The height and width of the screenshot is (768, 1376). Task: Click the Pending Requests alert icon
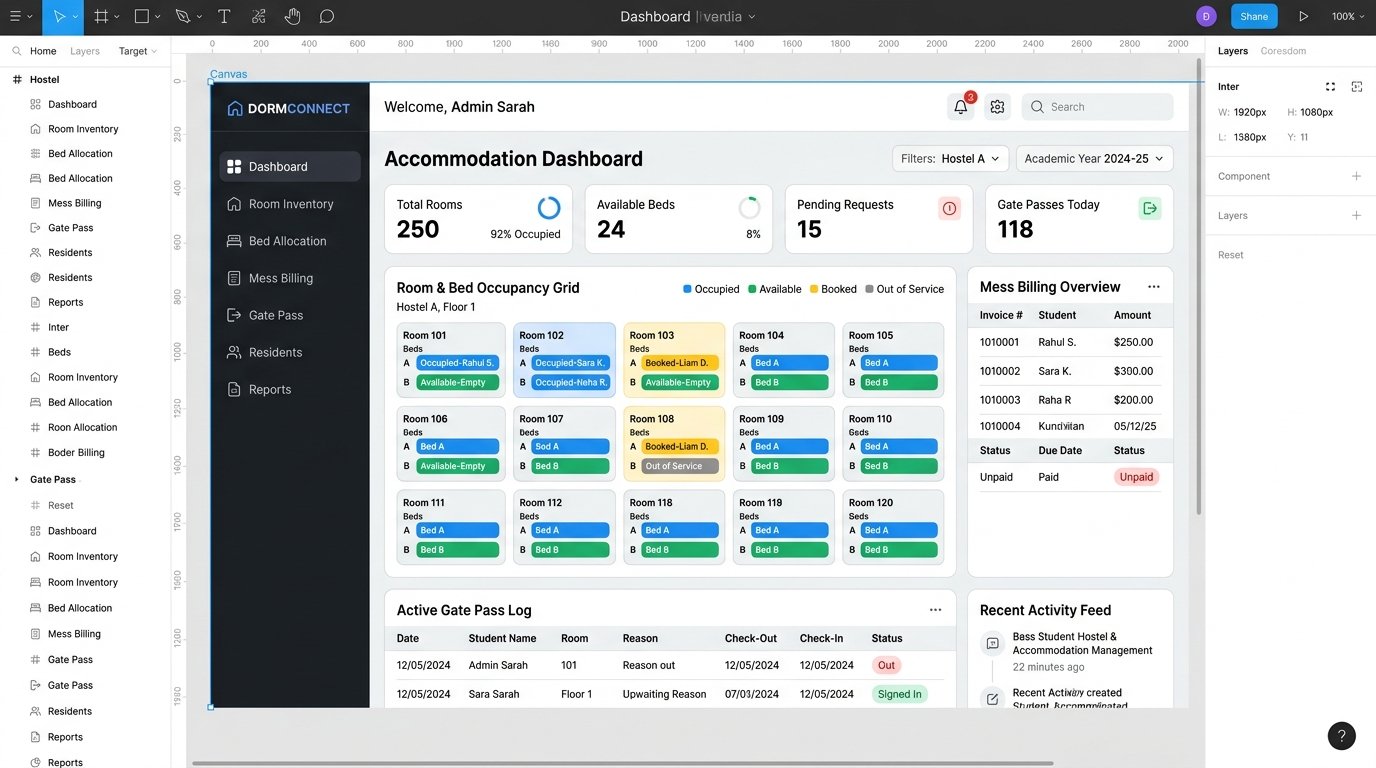pos(949,208)
